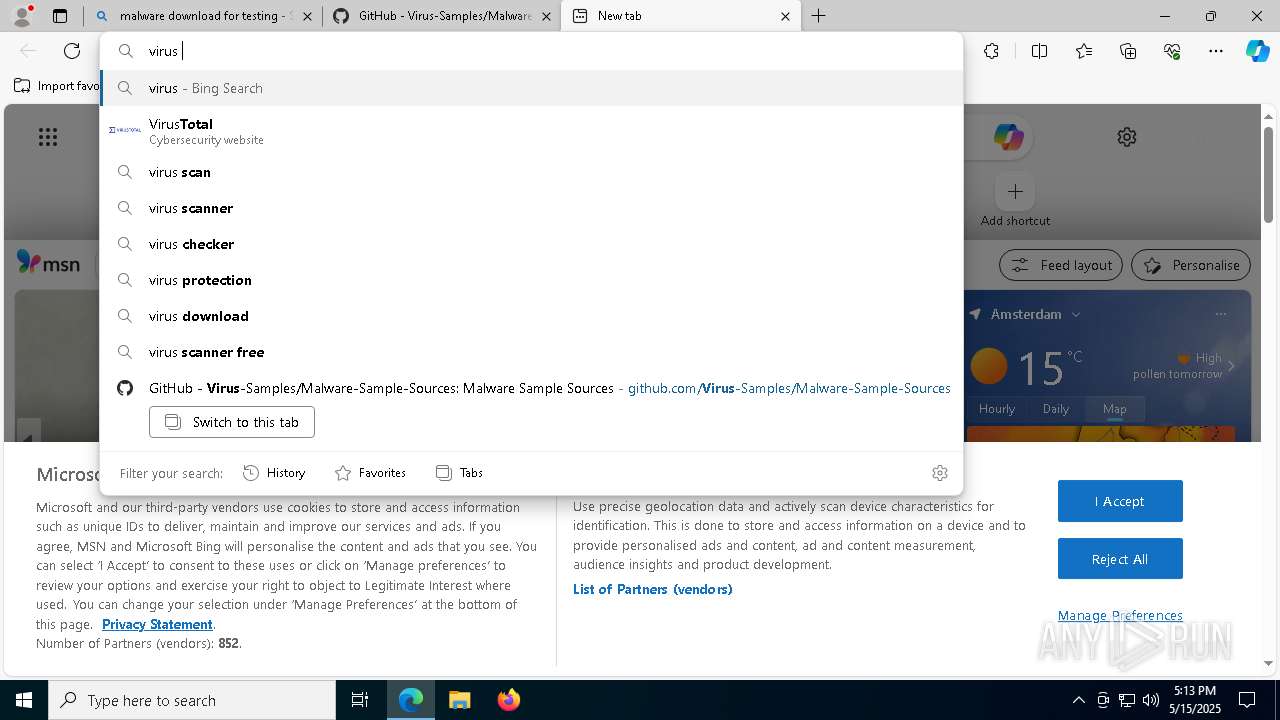Screen dimensions: 1280x720
Task: Open the Collections icon
Action: [1128, 51]
